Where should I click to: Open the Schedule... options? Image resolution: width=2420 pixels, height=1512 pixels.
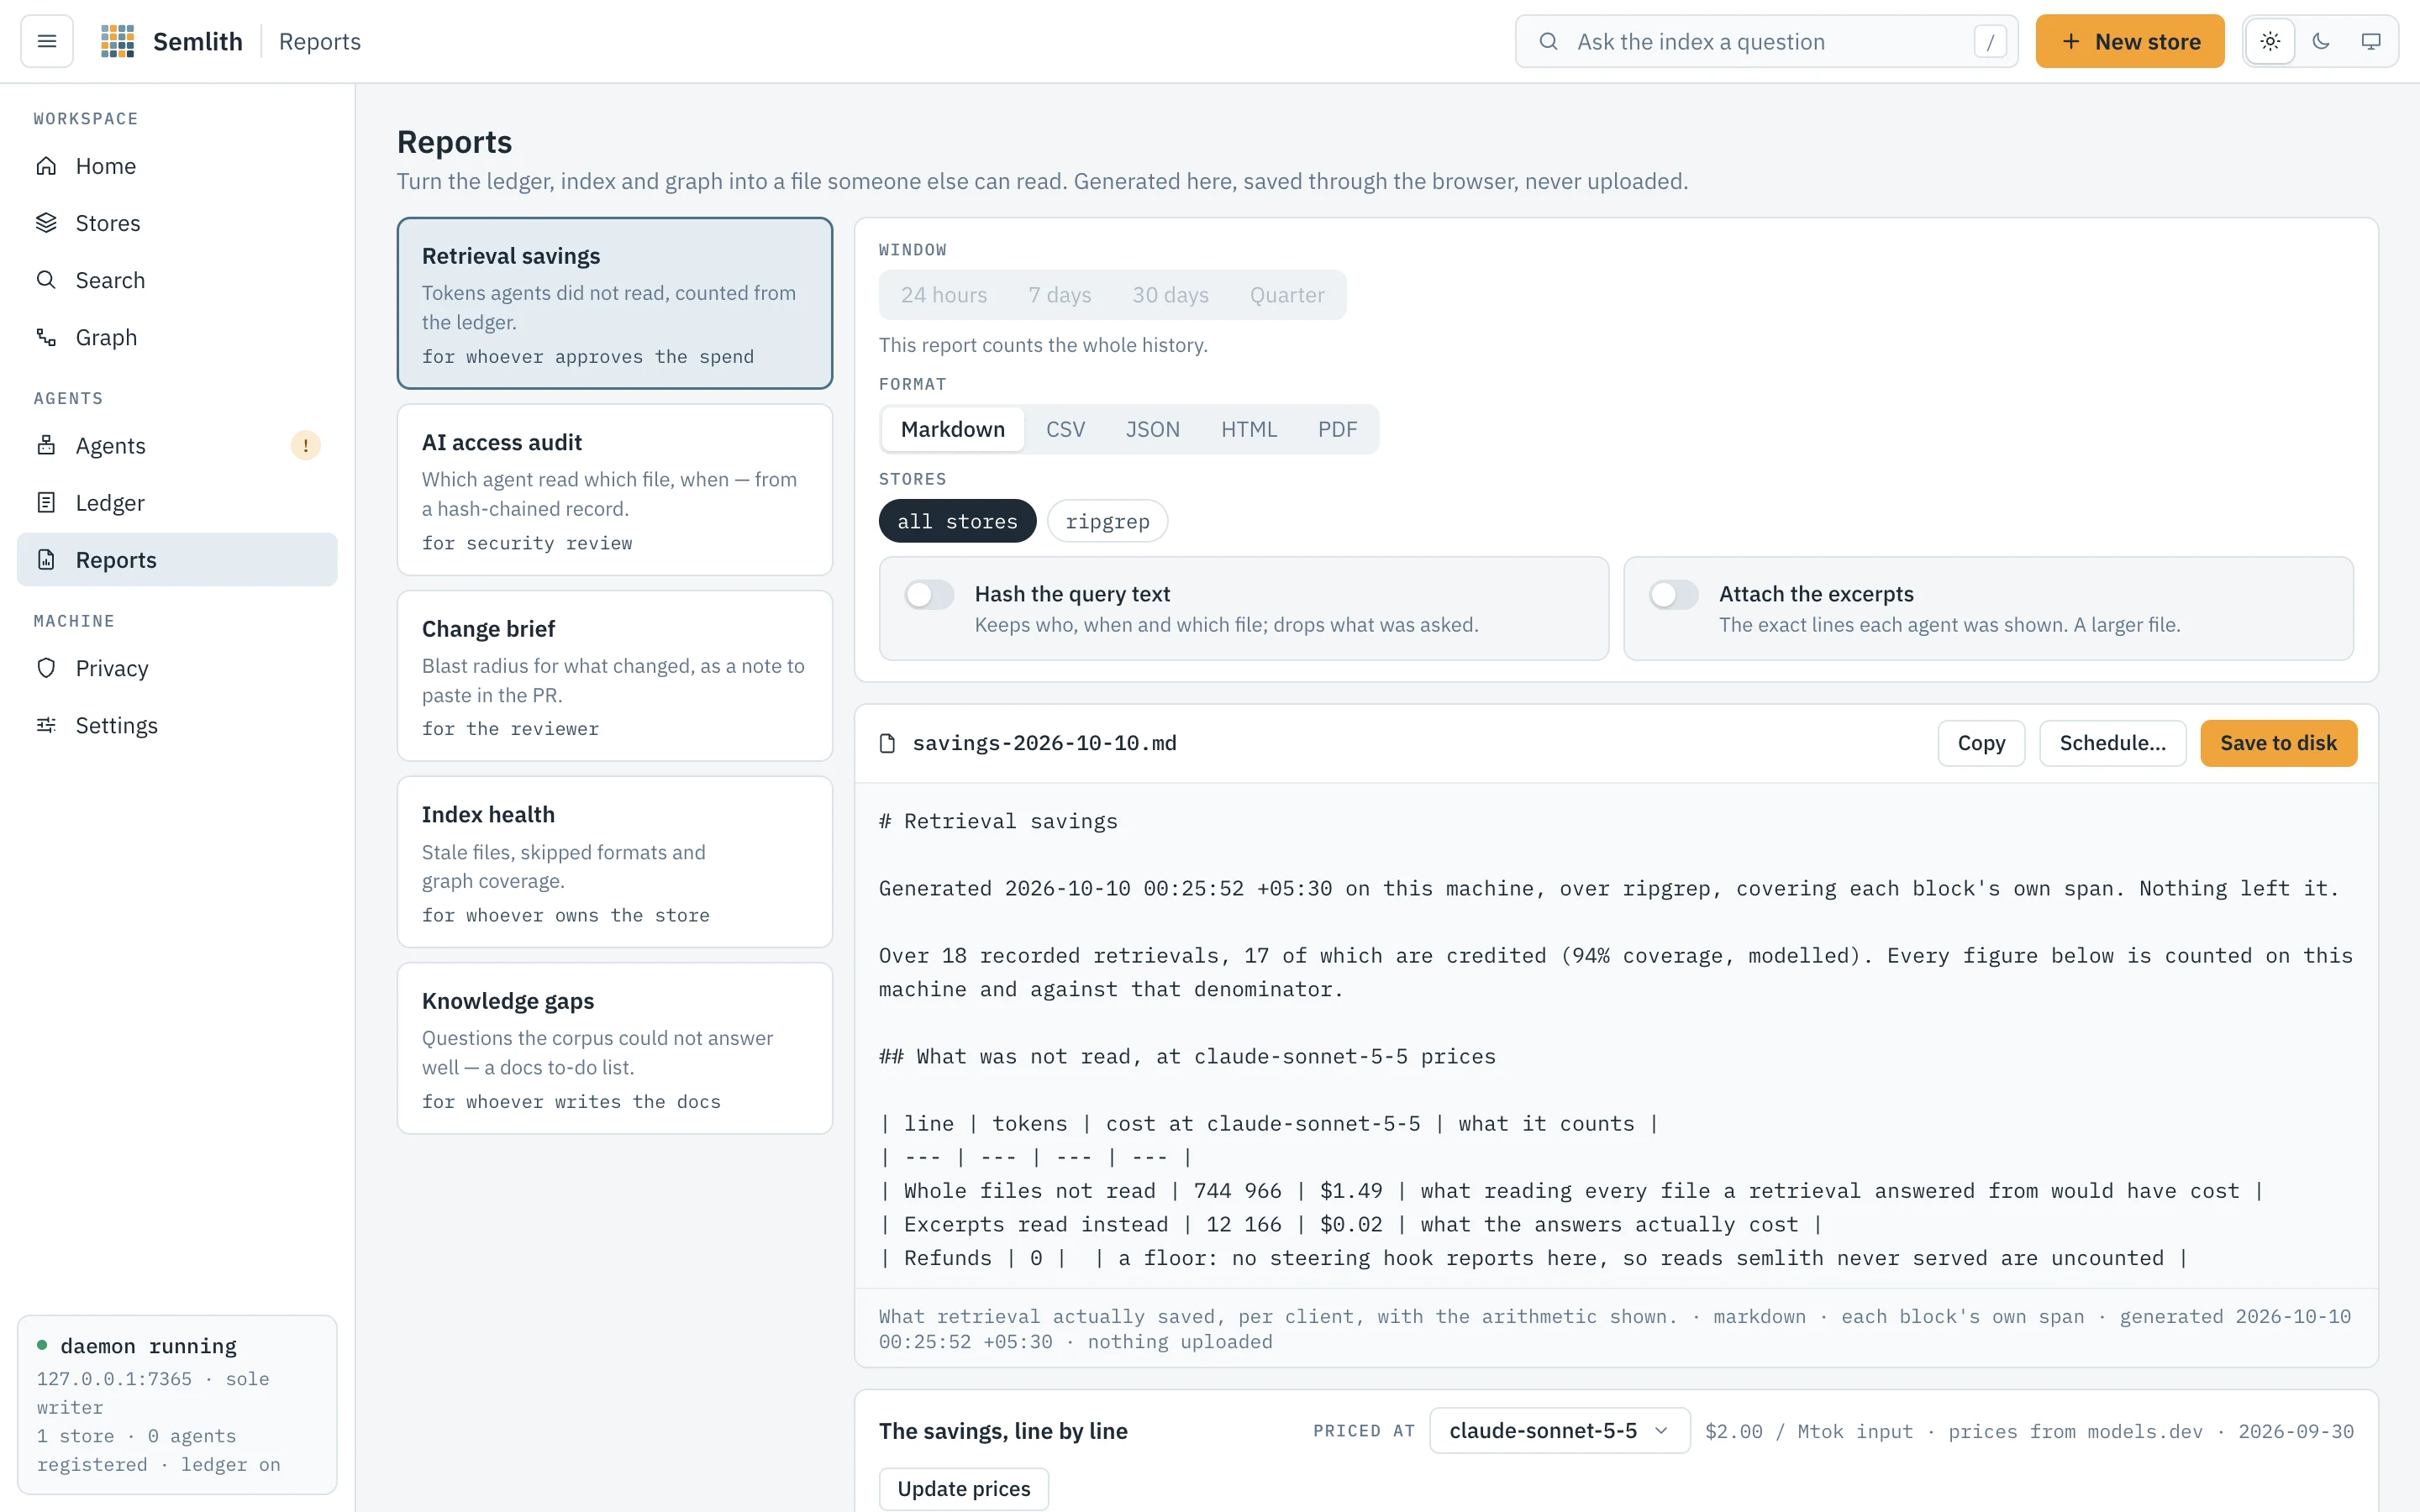point(2112,743)
